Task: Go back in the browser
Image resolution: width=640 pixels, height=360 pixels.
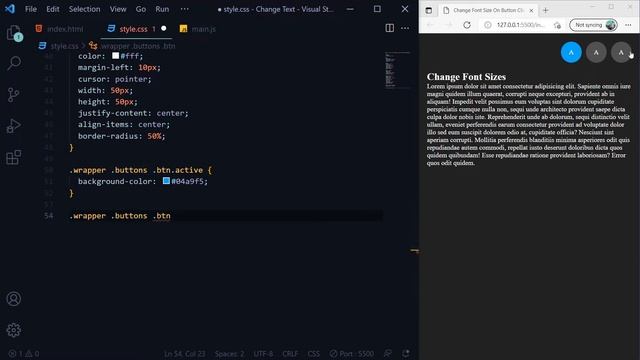Action: click(x=430, y=25)
